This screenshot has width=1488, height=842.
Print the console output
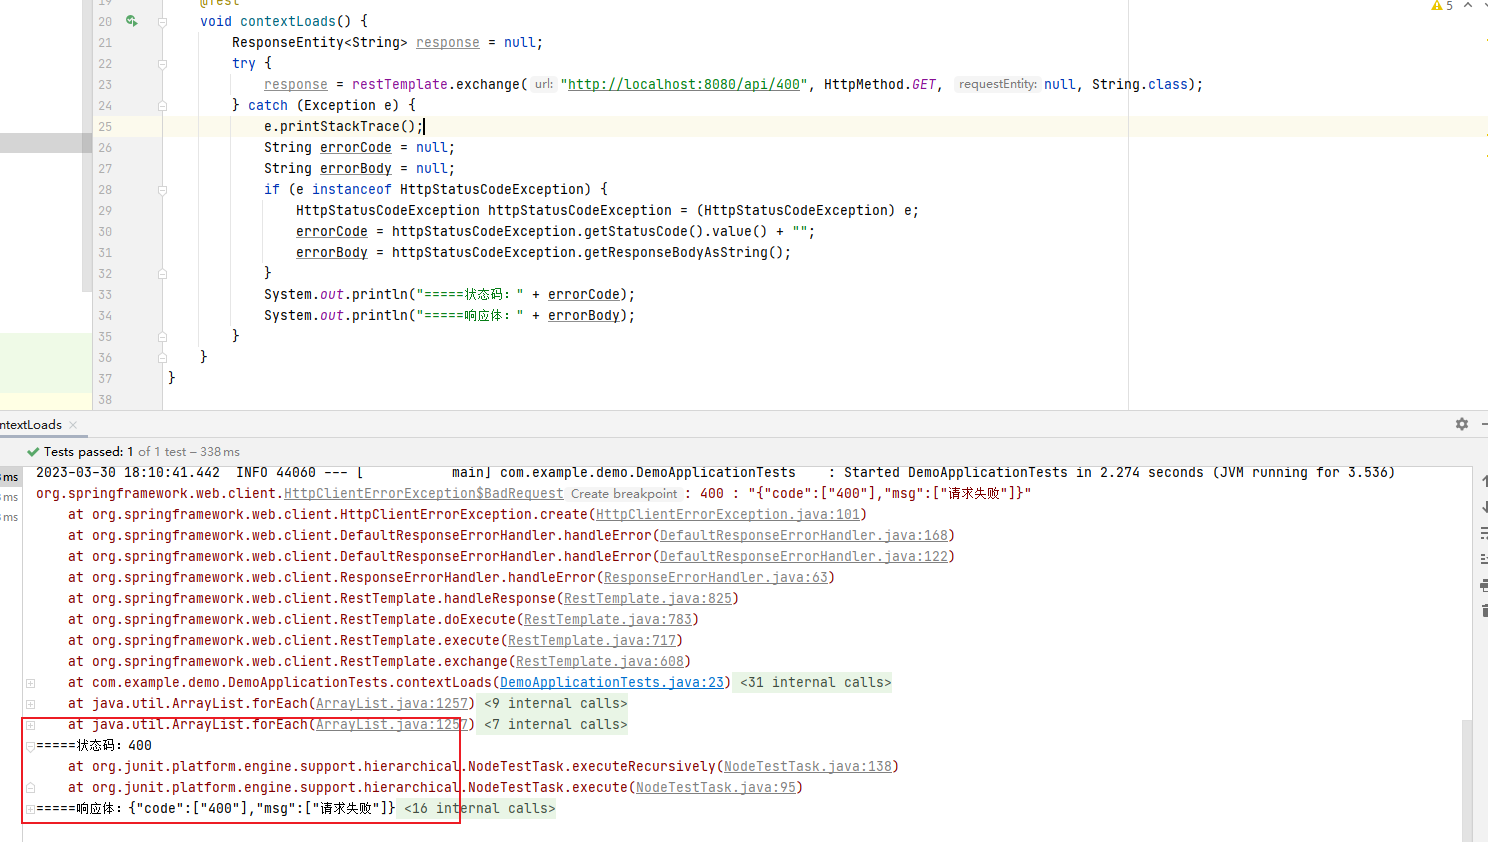pos(1483,585)
